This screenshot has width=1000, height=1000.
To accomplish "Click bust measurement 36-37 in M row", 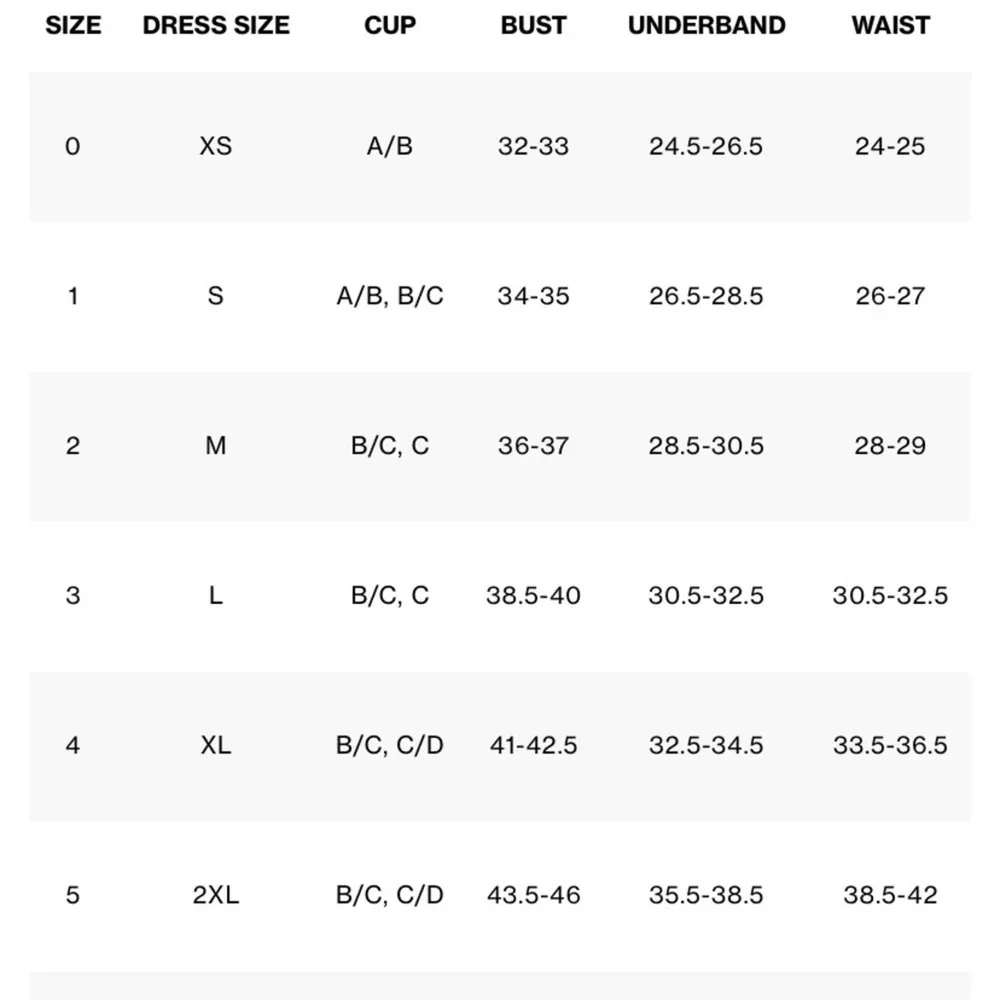I will 533,445.
